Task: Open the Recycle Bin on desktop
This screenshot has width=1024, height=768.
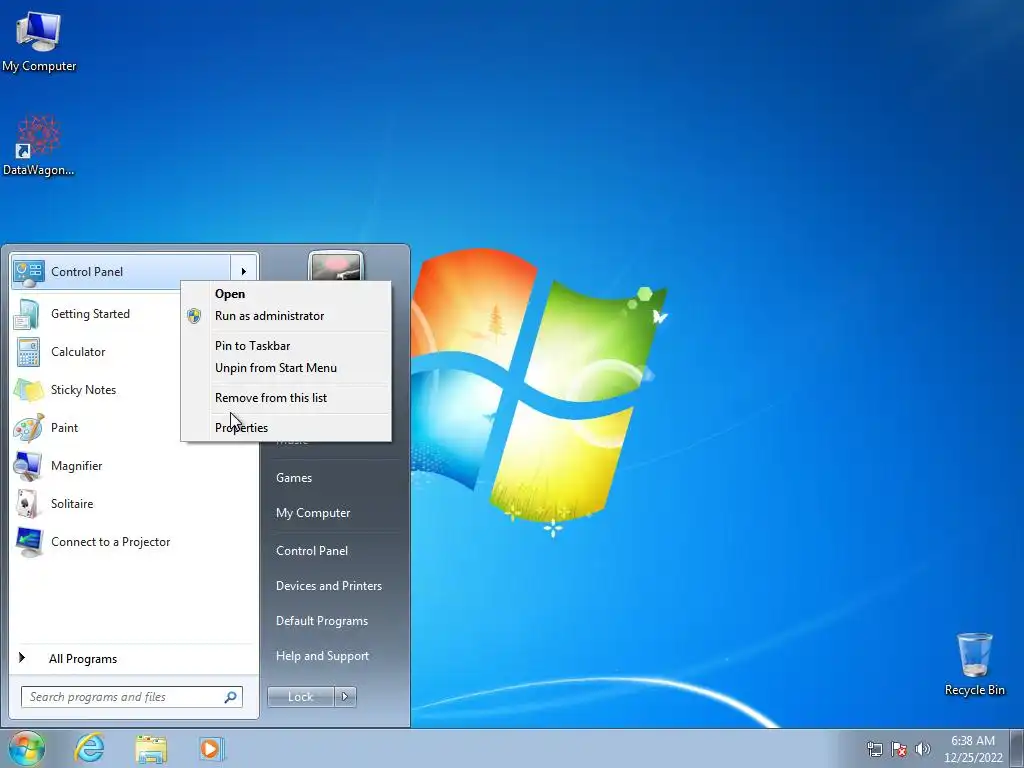Action: (974, 664)
